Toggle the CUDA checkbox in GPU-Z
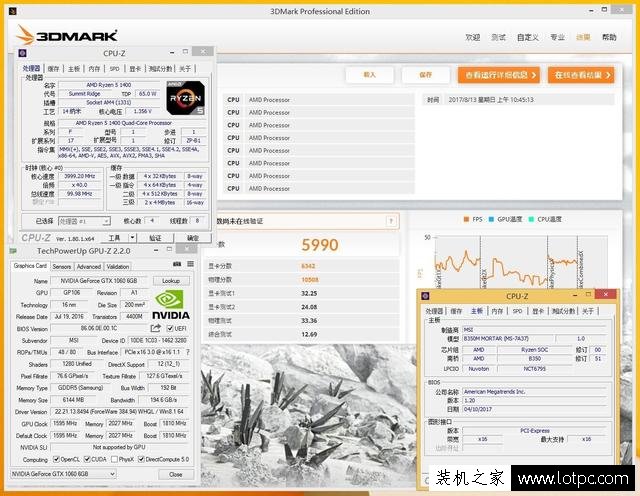The width and height of the screenshot is (640, 496). coord(87,459)
